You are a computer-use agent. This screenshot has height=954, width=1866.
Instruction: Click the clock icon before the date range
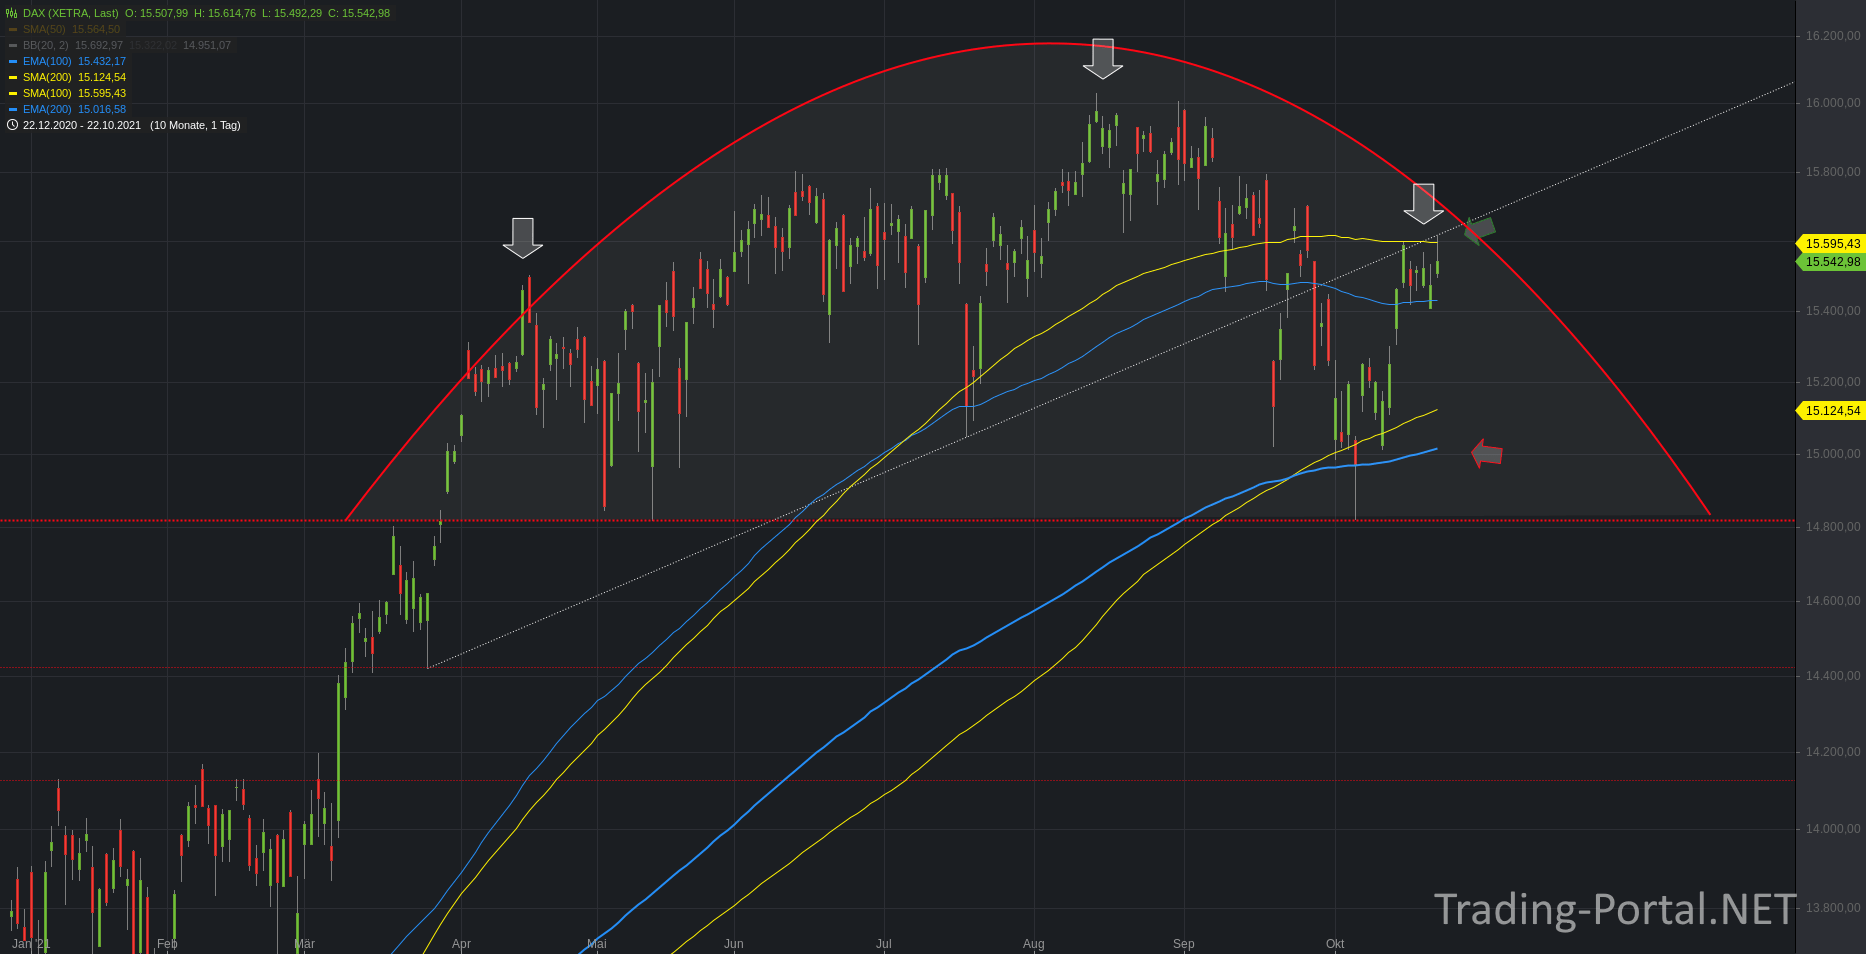(12, 125)
